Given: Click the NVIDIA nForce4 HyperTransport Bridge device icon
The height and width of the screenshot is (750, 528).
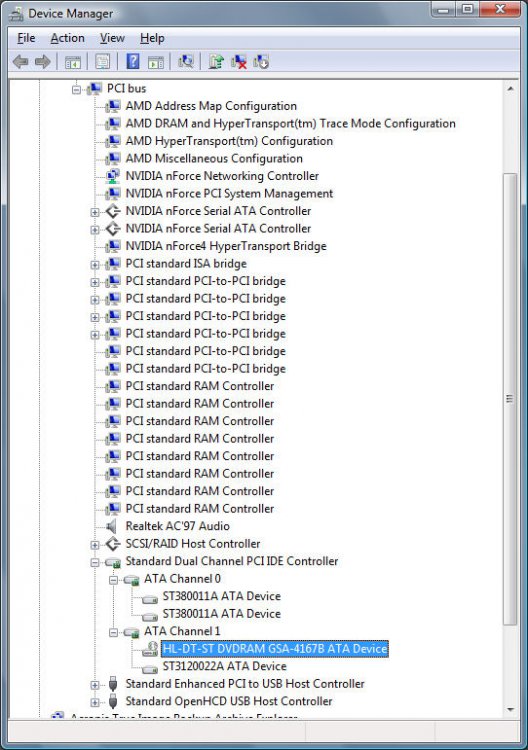Looking at the screenshot, I should (x=113, y=246).
